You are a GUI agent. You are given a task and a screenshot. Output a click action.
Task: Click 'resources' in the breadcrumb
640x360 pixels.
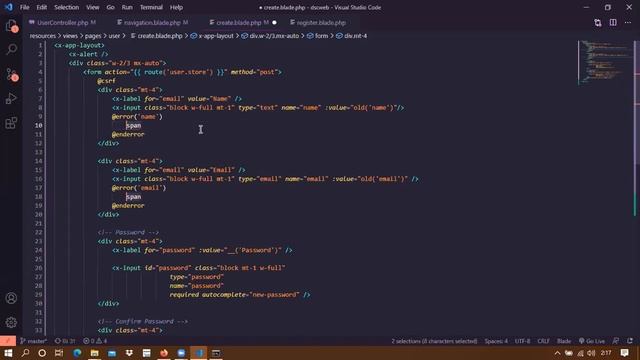click(x=42, y=36)
